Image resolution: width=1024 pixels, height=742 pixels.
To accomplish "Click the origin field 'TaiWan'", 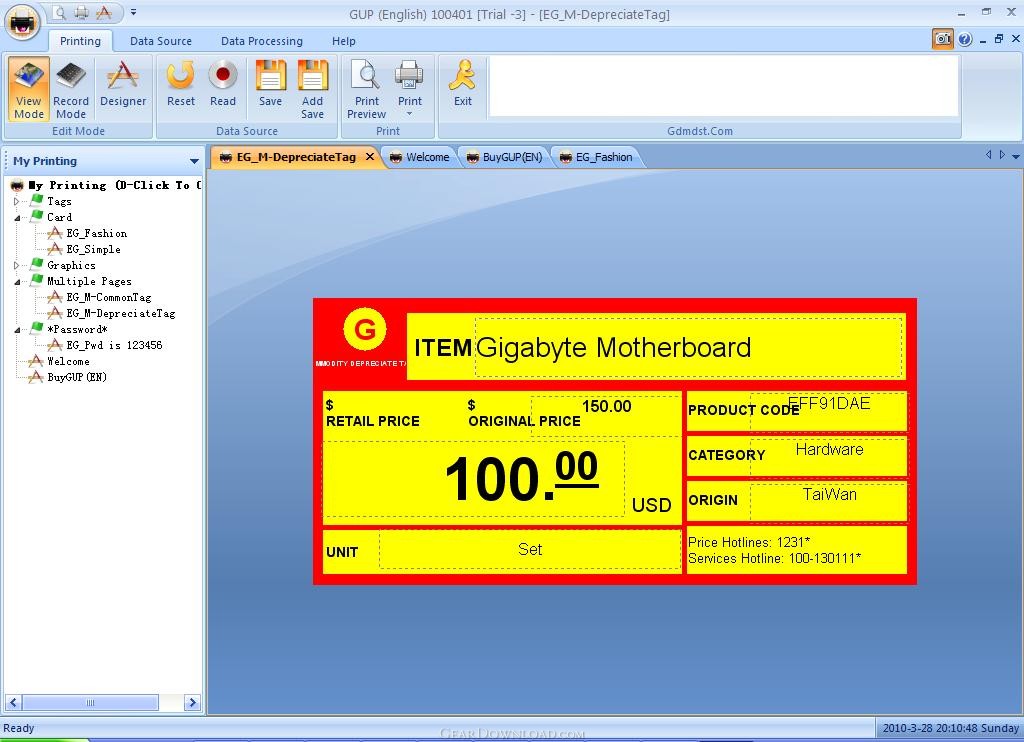I will pos(828,502).
